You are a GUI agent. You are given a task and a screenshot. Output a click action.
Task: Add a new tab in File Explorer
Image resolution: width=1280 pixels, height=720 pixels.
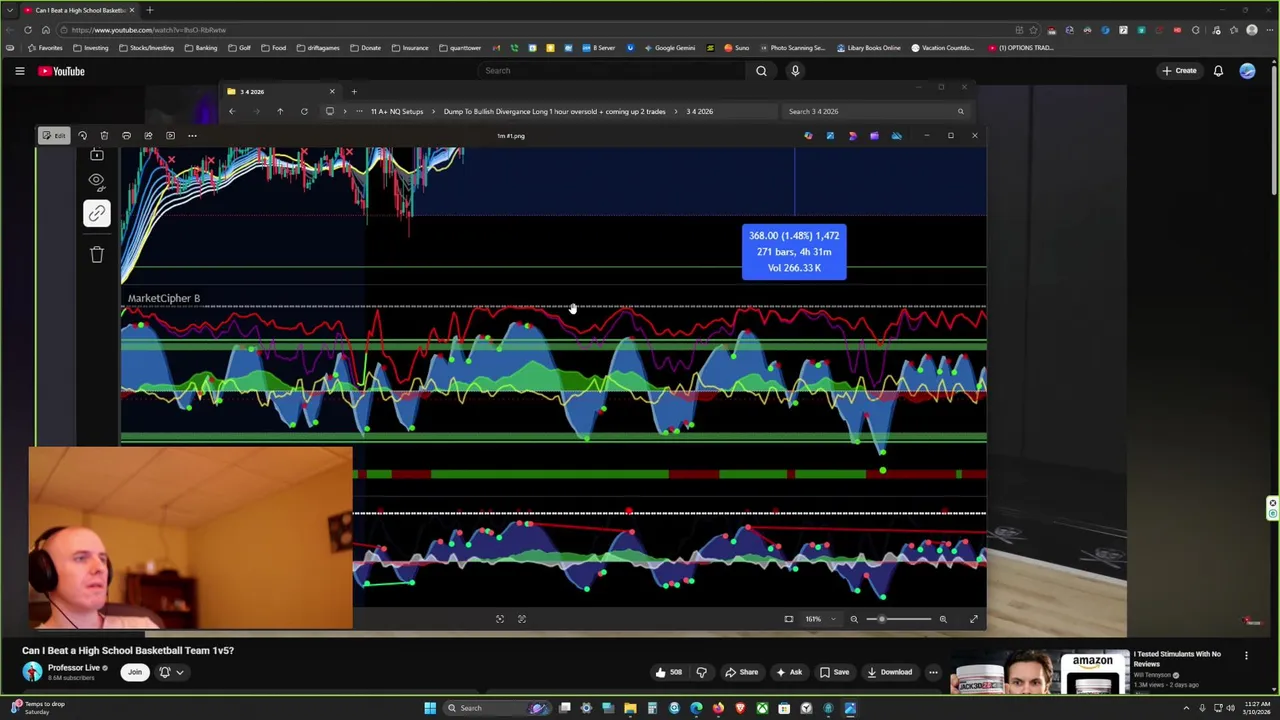click(353, 92)
